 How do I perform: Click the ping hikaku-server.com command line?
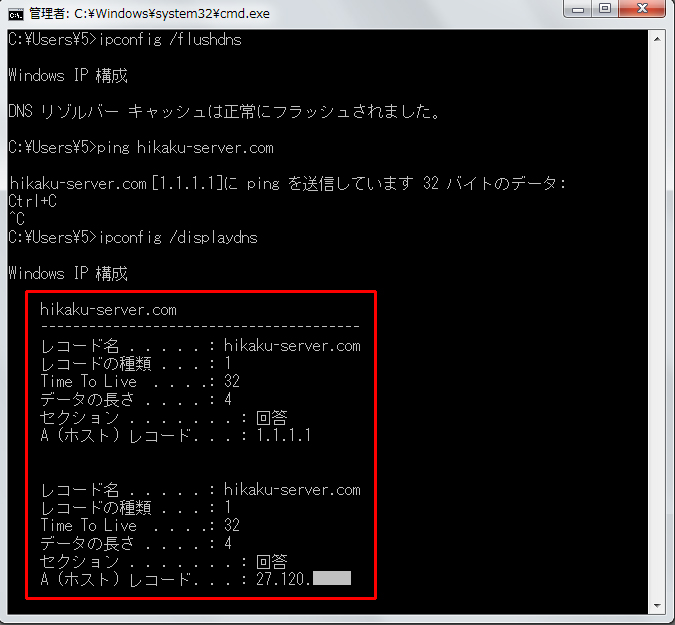coord(140,147)
